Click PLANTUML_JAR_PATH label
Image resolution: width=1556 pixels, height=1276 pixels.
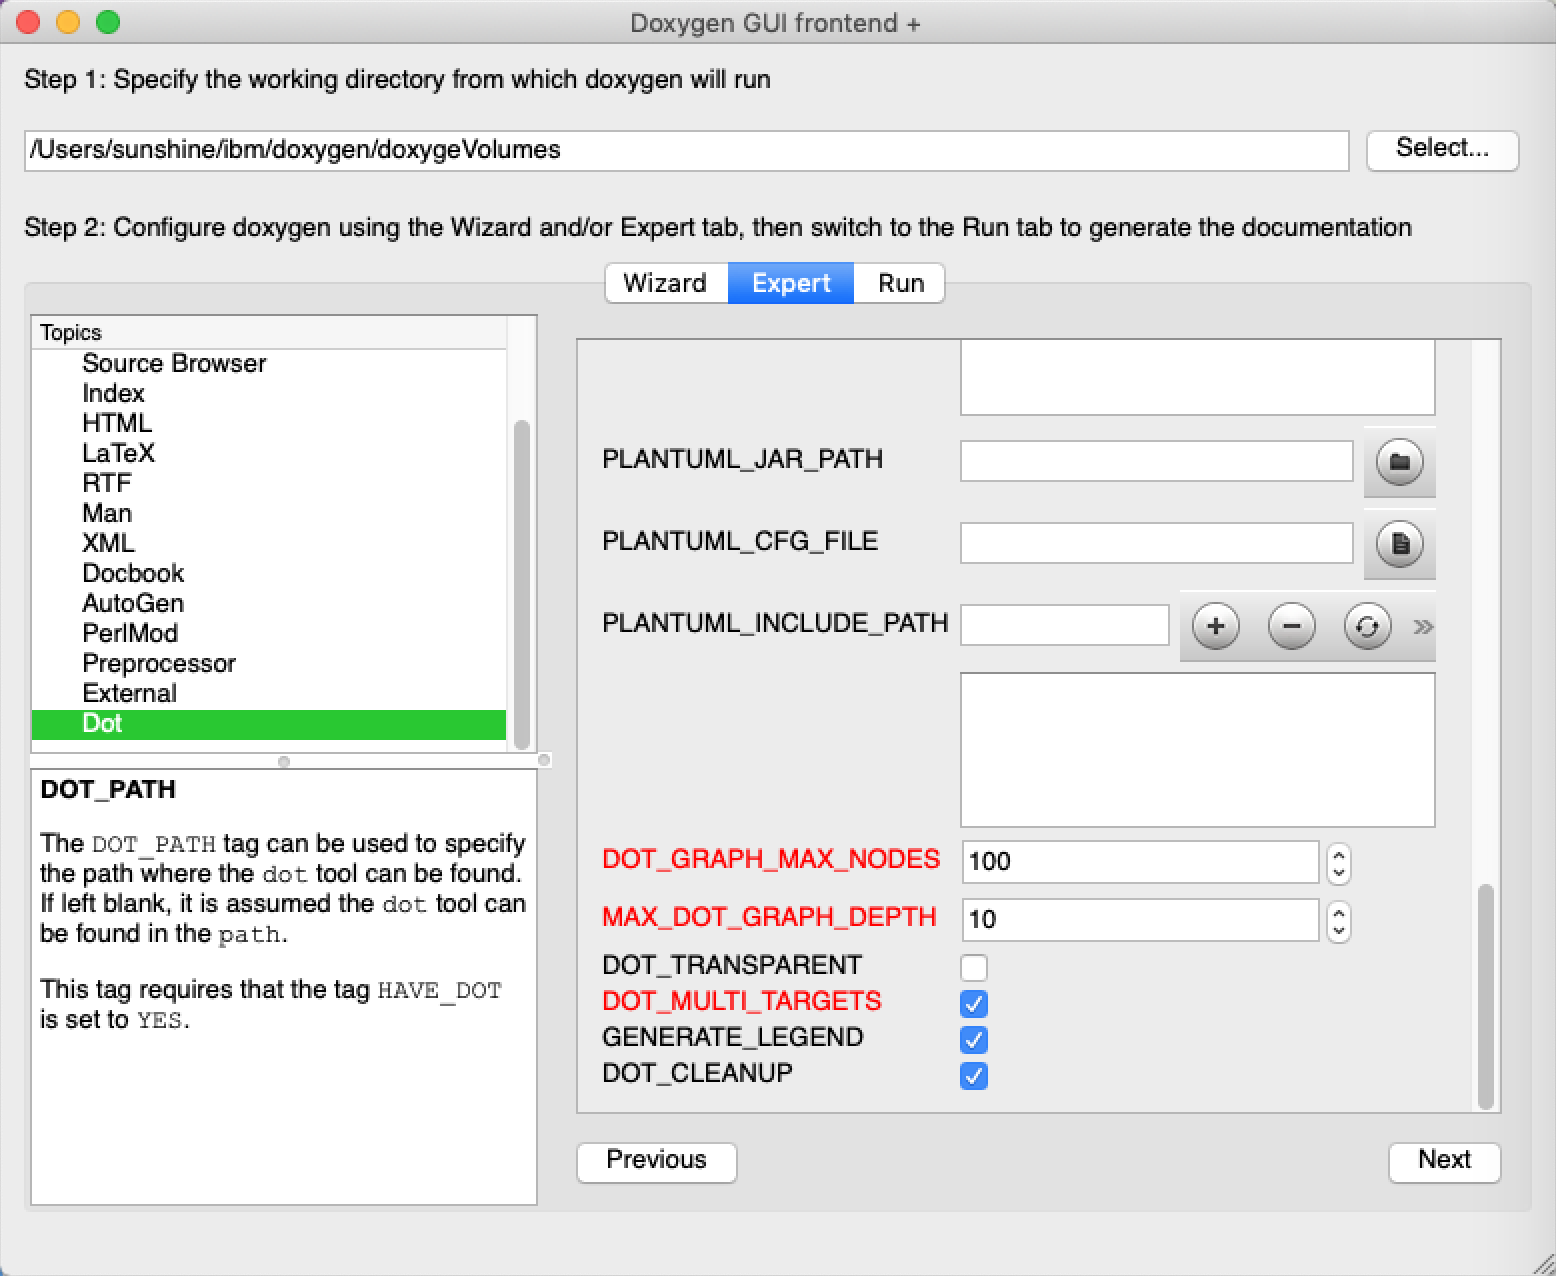point(742,459)
